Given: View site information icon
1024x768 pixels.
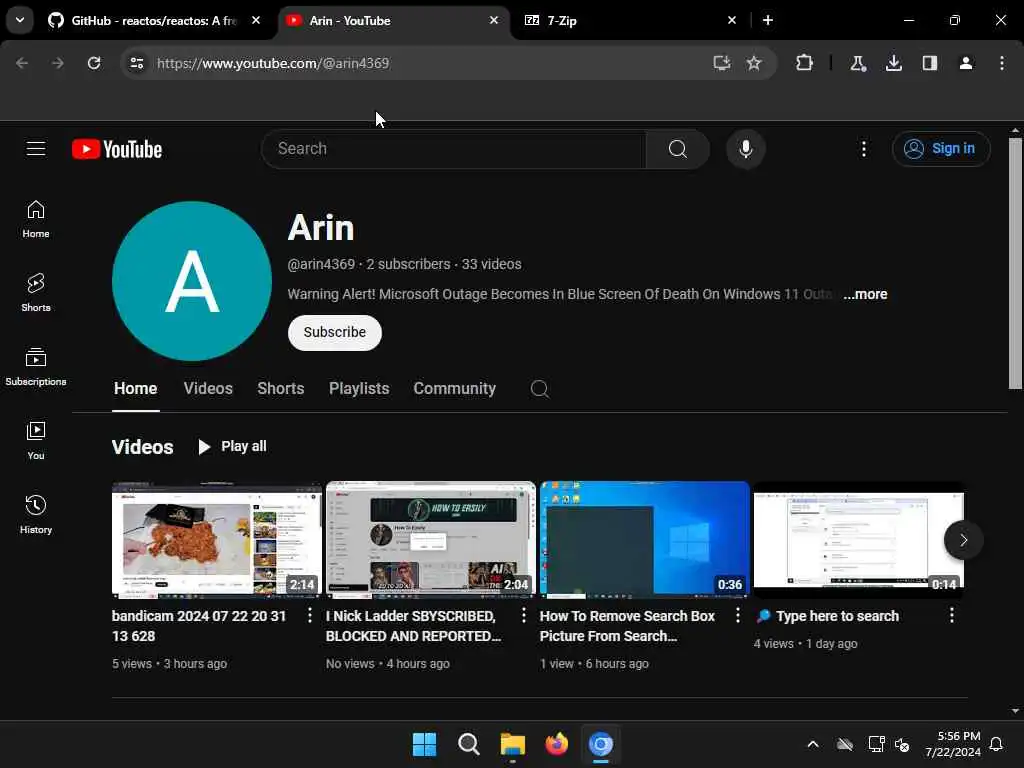Looking at the screenshot, I should 137,63.
